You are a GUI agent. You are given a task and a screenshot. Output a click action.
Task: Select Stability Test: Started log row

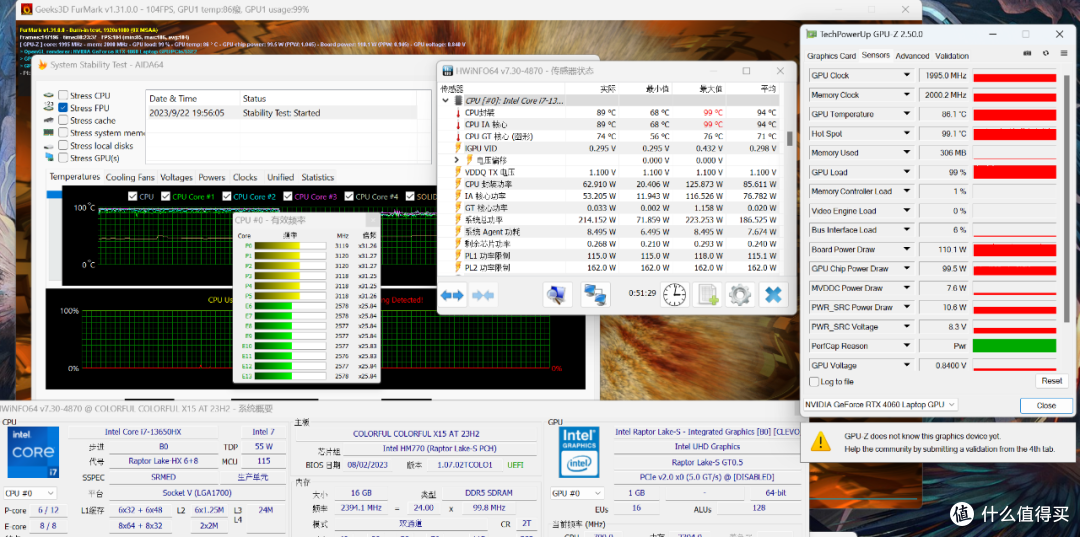click(x=281, y=113)
